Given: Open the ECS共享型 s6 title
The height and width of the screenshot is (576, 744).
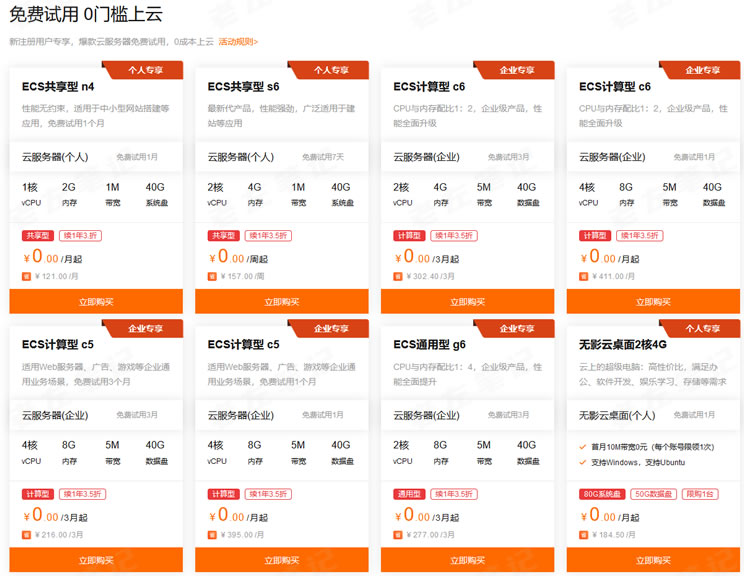Looking at the screenshot, I should (x=243, y=87).
